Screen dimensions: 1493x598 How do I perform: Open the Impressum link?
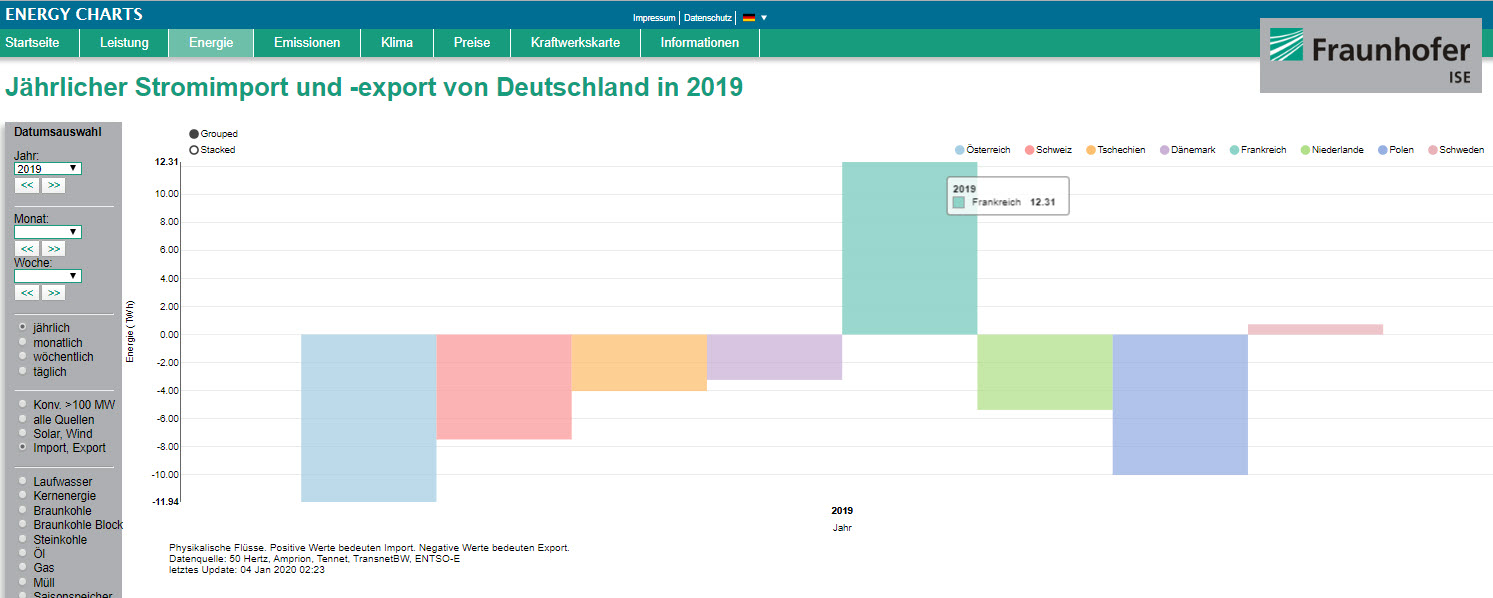(654, 18)
